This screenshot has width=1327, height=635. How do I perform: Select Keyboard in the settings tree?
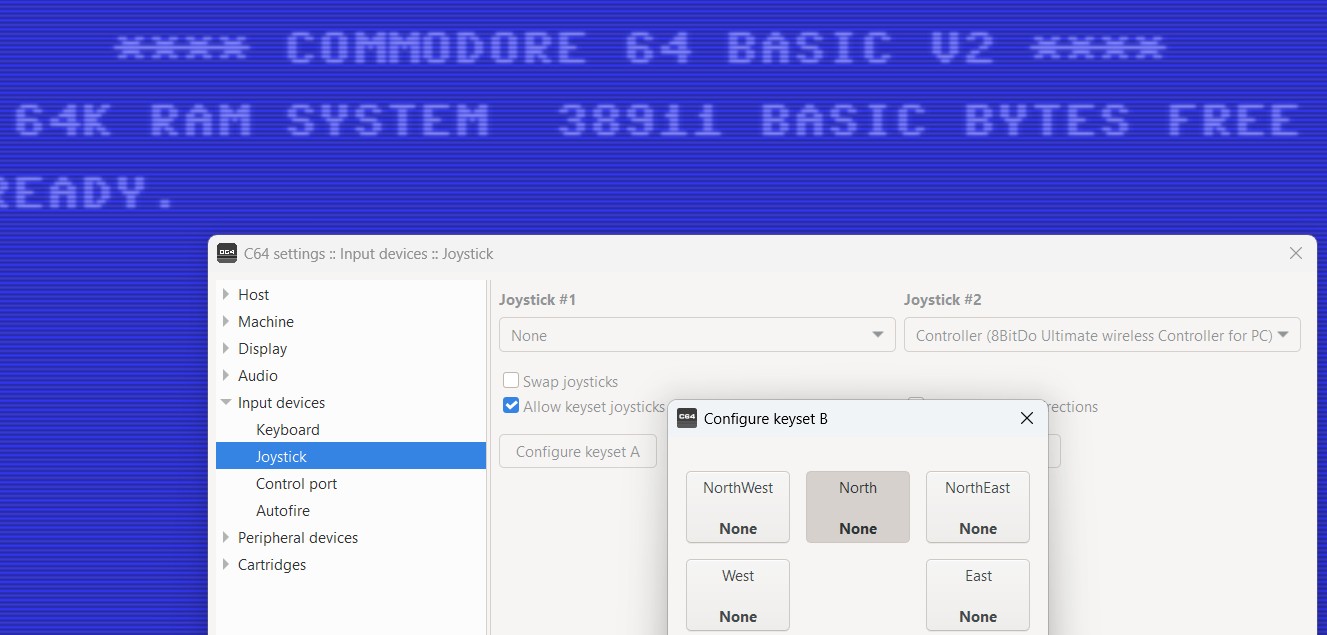point(287,429)
